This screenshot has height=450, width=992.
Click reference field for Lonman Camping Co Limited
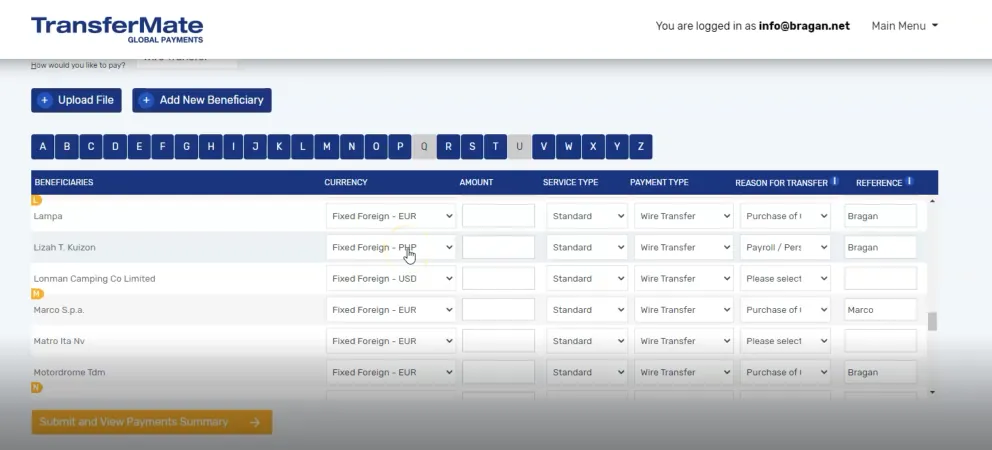(x=880, y=278)
